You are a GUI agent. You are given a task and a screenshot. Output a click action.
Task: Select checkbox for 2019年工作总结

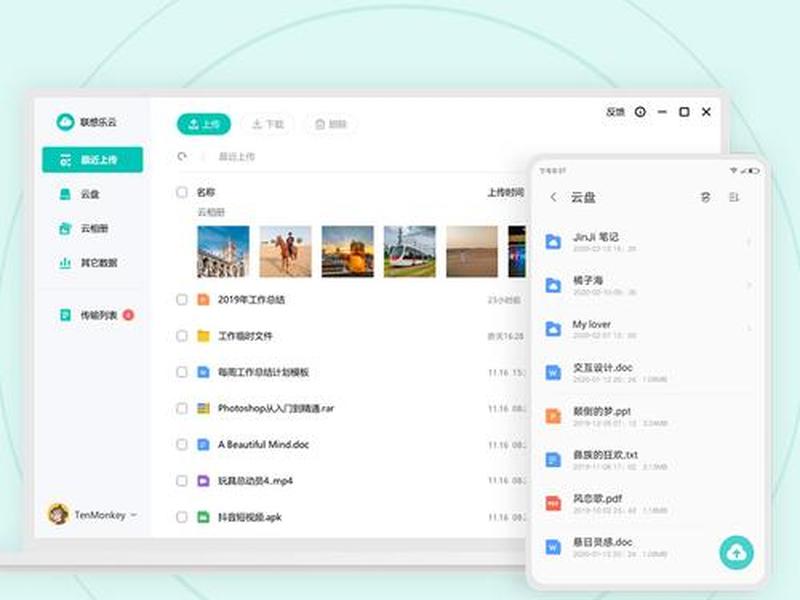click(x=182, y=299)
